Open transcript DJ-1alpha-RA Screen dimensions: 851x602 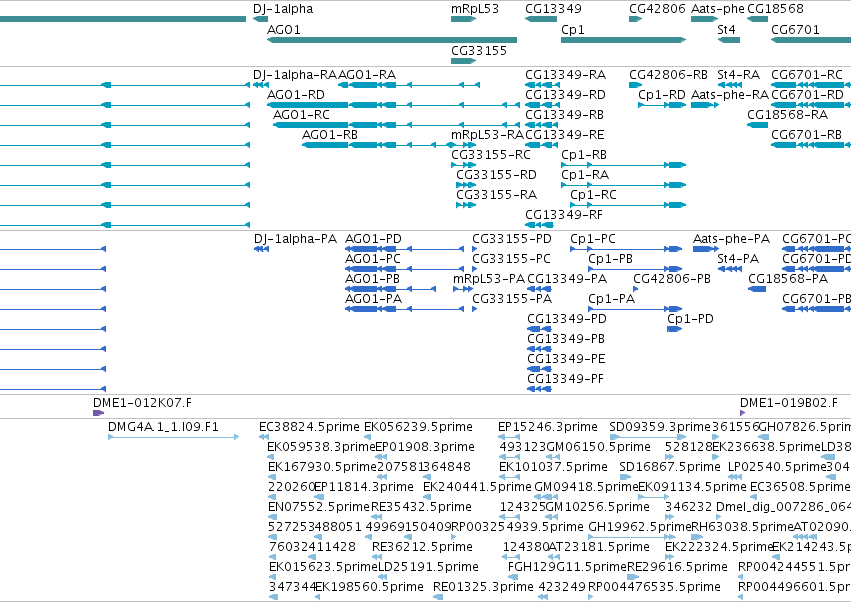click(x=261, y=85)
